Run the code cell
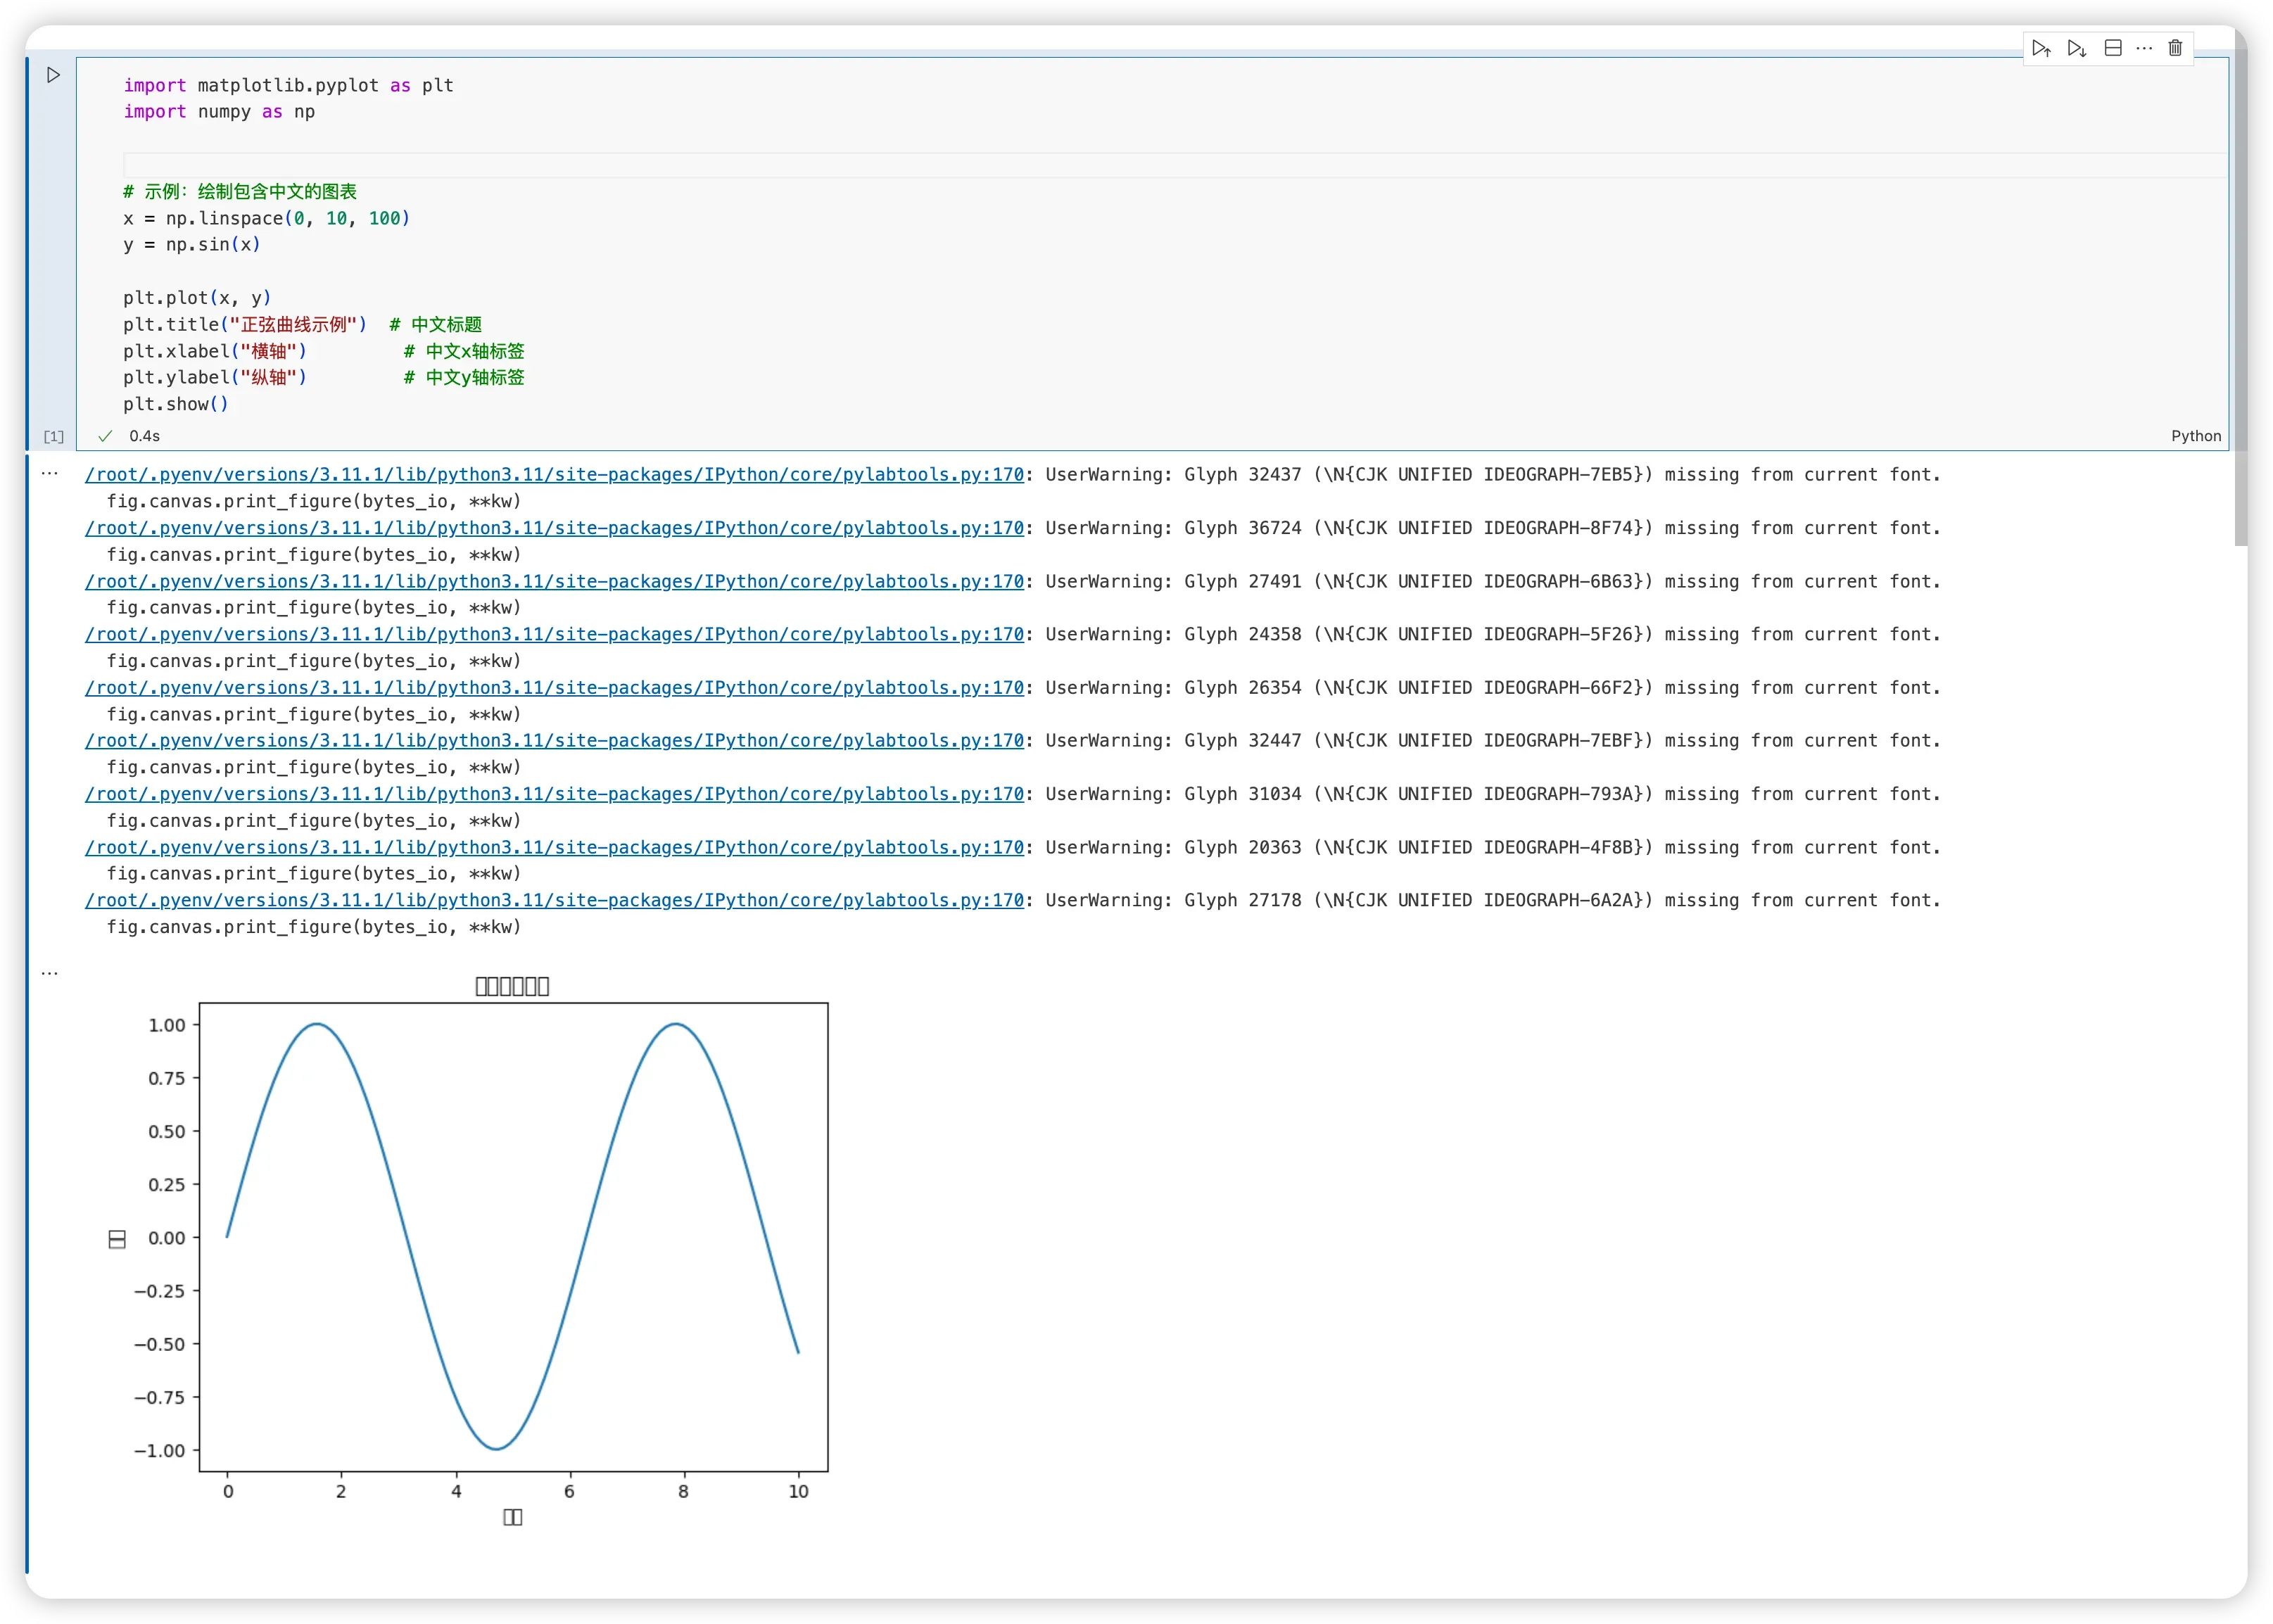This screenshot has width=2273, height=1624. coord(54,75)
